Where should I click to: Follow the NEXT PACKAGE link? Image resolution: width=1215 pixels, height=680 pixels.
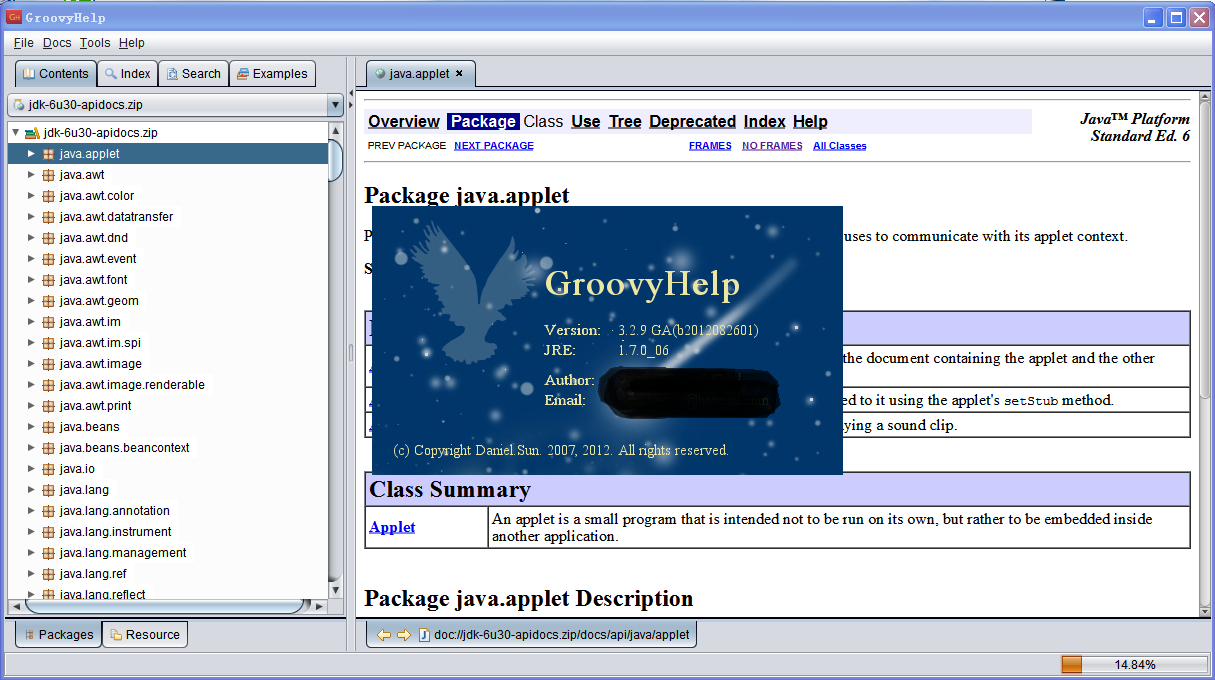[494, 146]
